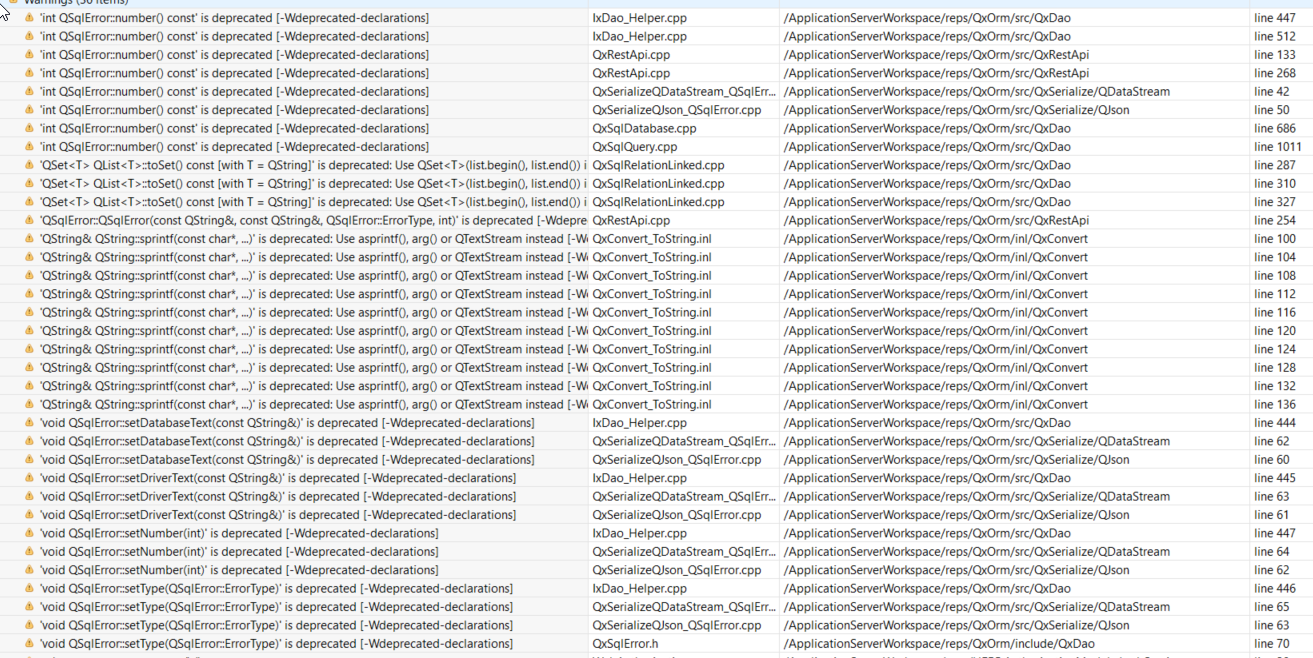This screenshot has width=1313, height=658.
Task: Select the 'line 42' cell
Action: (1271, 92)
